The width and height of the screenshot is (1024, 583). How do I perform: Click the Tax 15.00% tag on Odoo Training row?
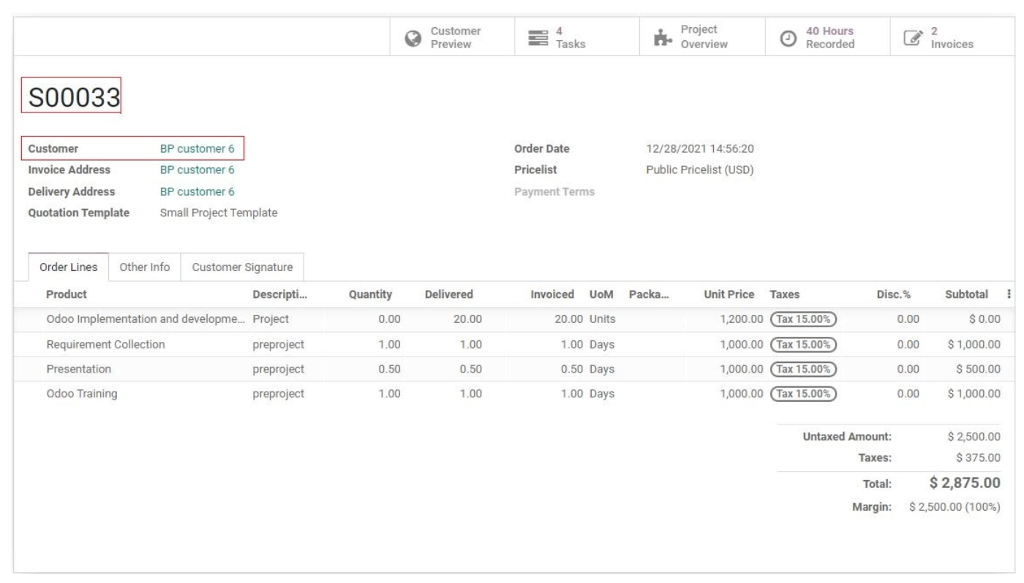(803, 394)
